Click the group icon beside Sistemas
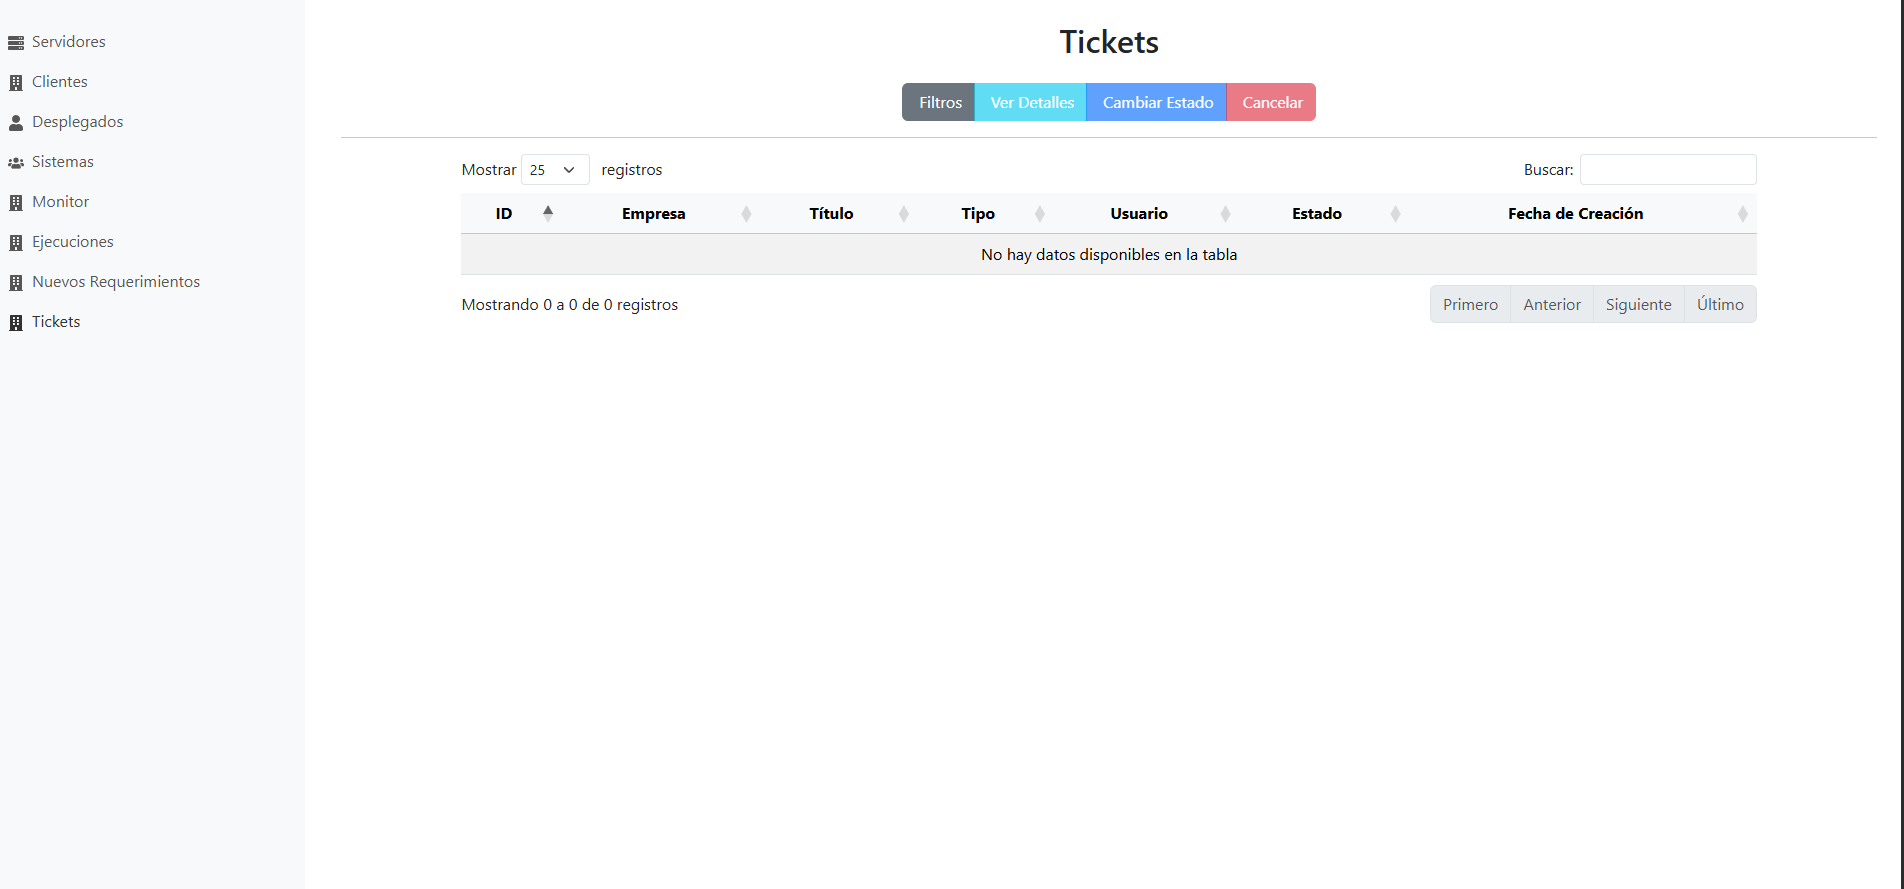Viewport: 1904px width, 889px height. (x=16, y=163)
